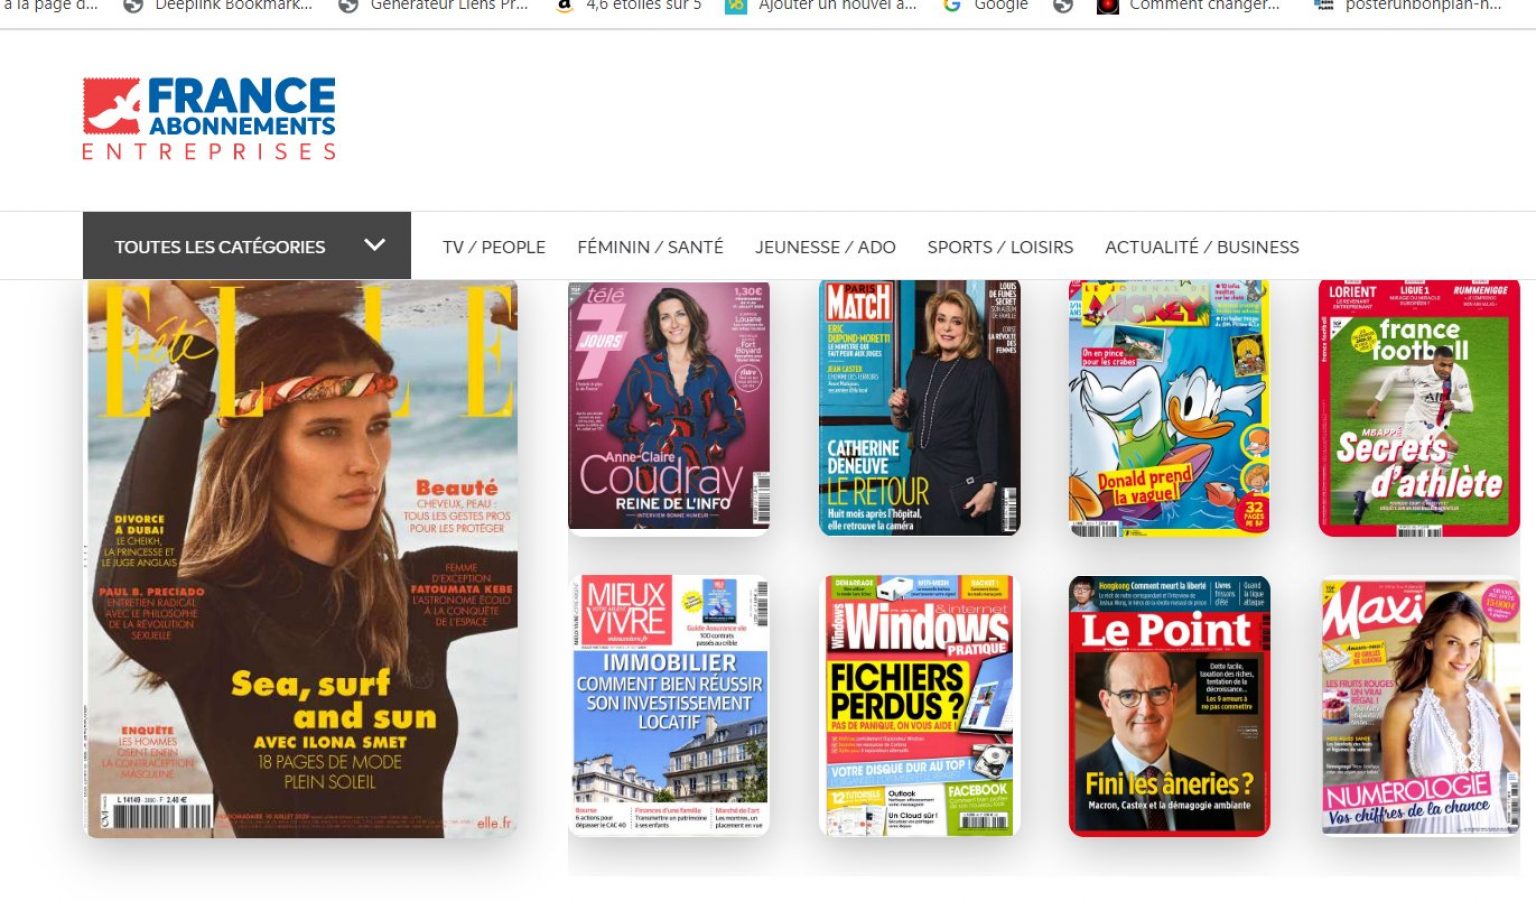Click the Amazon icon in bookmarks bar
Screen dimensions: 1536x901
pos(564,6)
